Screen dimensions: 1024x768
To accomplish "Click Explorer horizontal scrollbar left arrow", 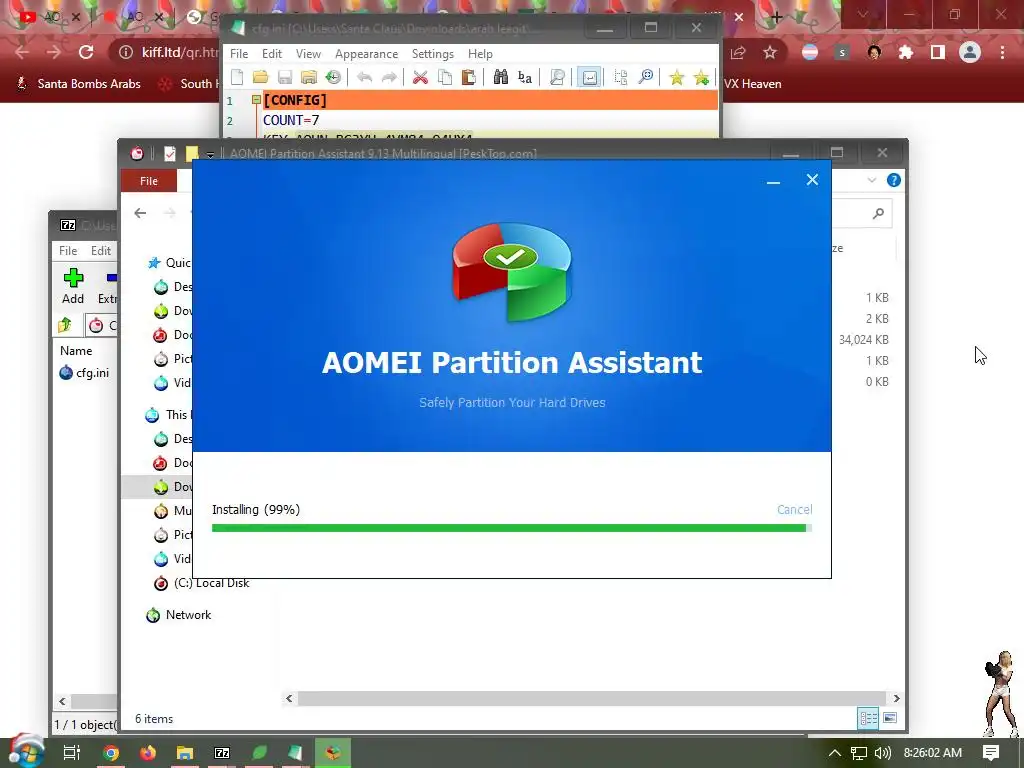I will click(x=289, y=698).
